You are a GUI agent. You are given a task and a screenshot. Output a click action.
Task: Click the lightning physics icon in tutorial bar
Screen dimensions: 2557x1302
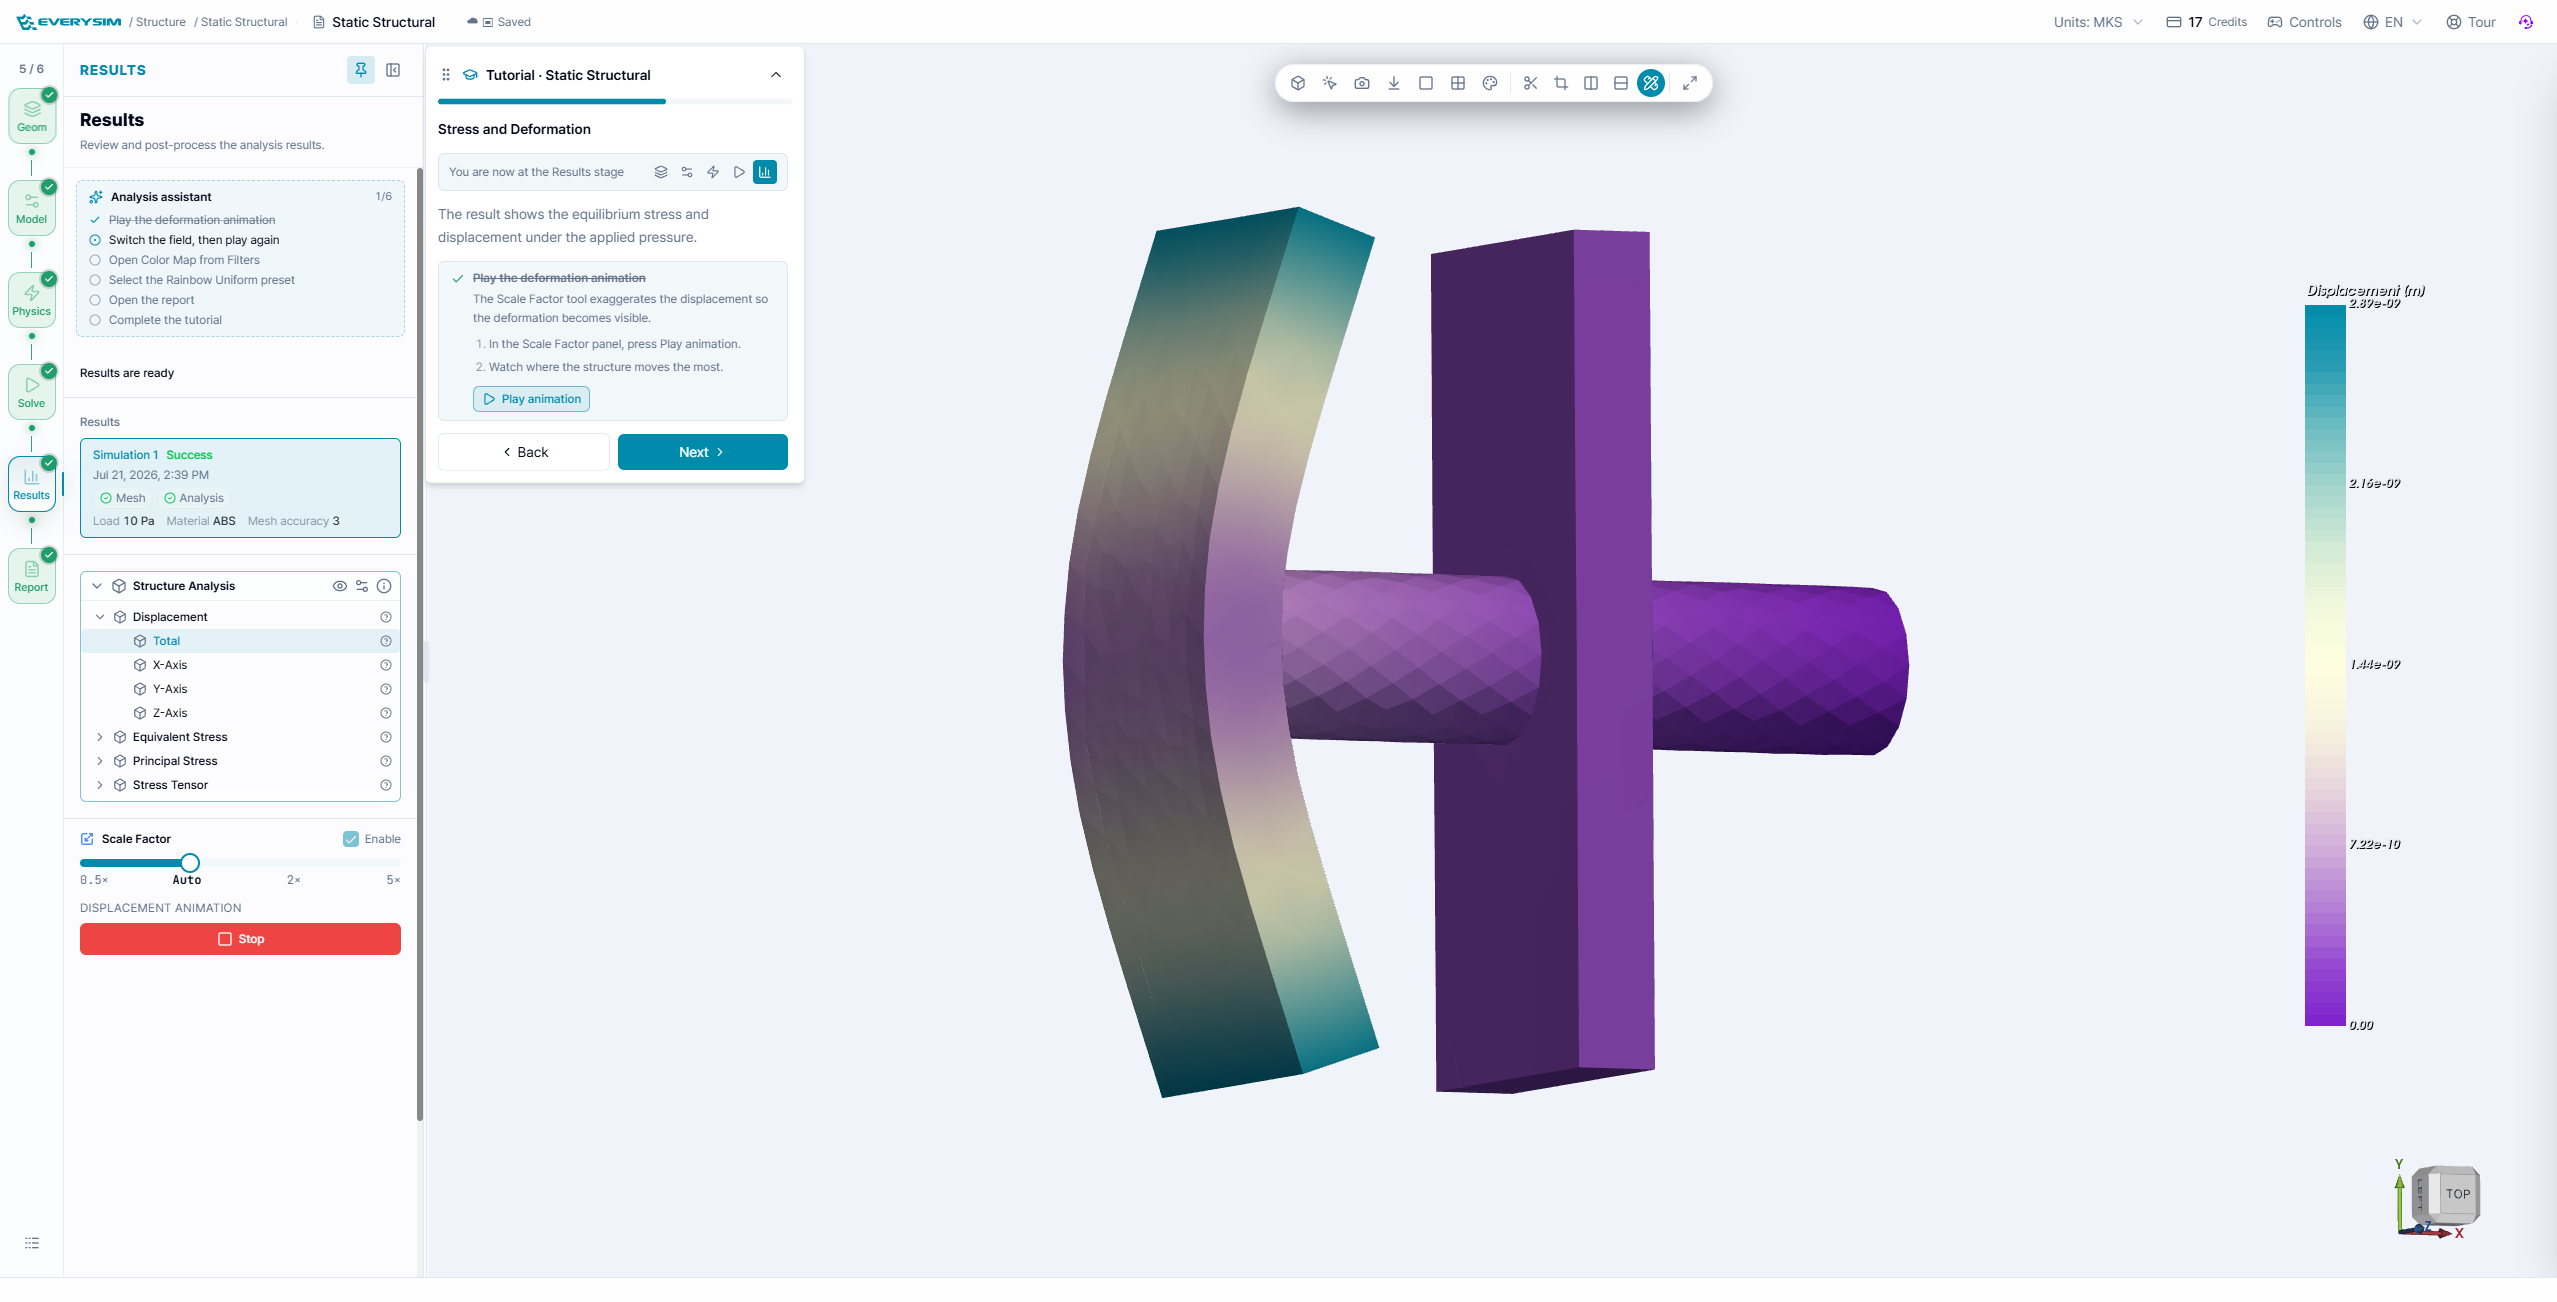(712, 172)
